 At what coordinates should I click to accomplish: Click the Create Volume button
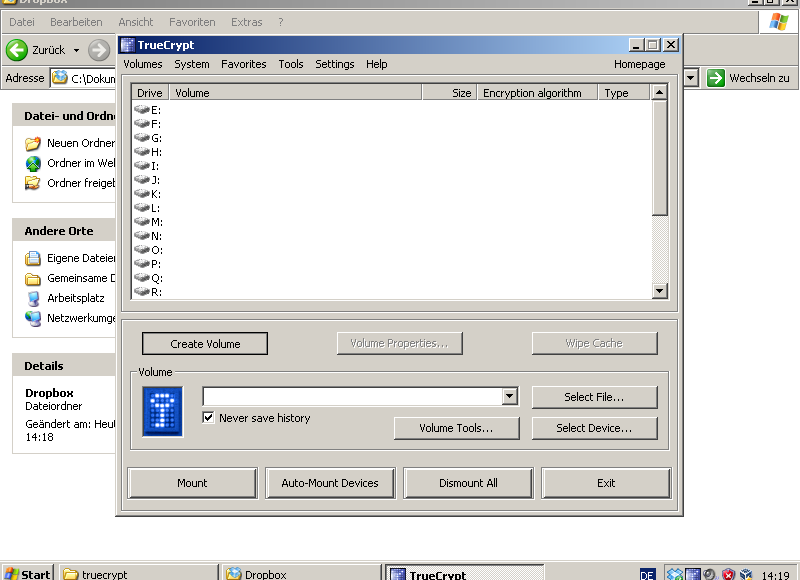pos(205,344)
